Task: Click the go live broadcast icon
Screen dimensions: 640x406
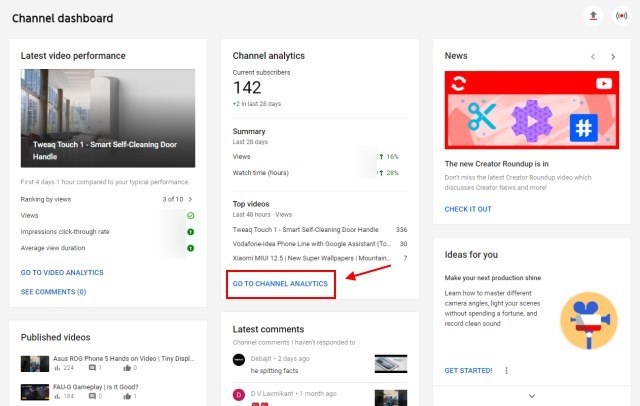Action: tap(621, 16)
